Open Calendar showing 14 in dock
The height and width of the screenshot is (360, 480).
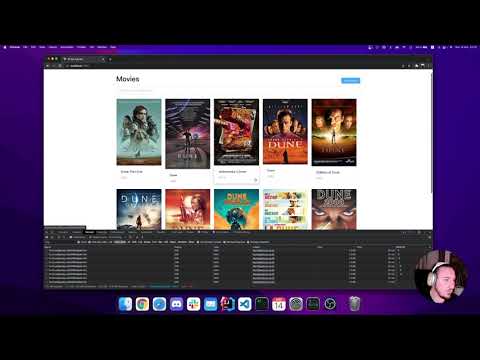click(279, 304)
